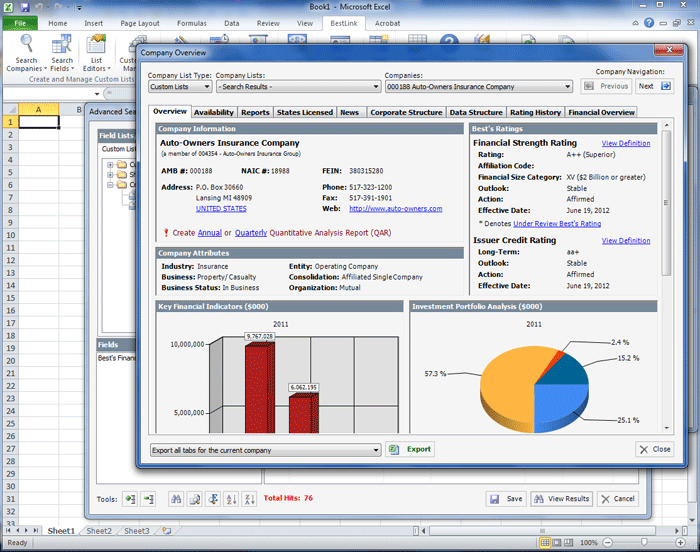Cancel the Advanced Search window
This screenshot has height=552, width=700.
(x=618, y=498)
